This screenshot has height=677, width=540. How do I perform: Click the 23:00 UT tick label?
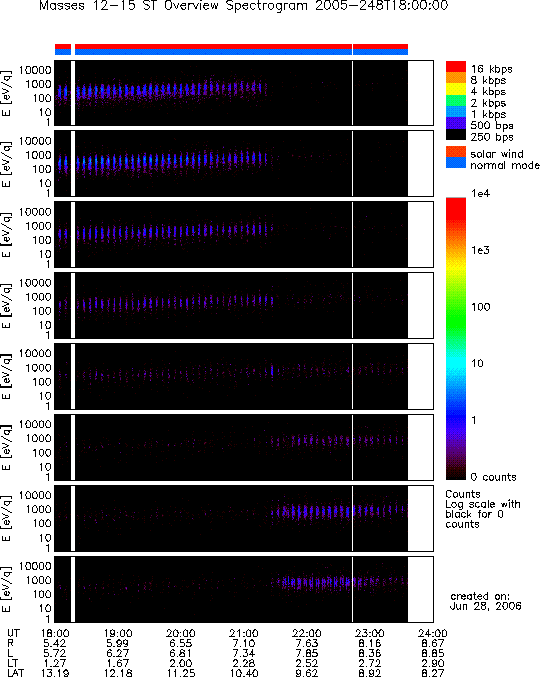click(369, 633)
